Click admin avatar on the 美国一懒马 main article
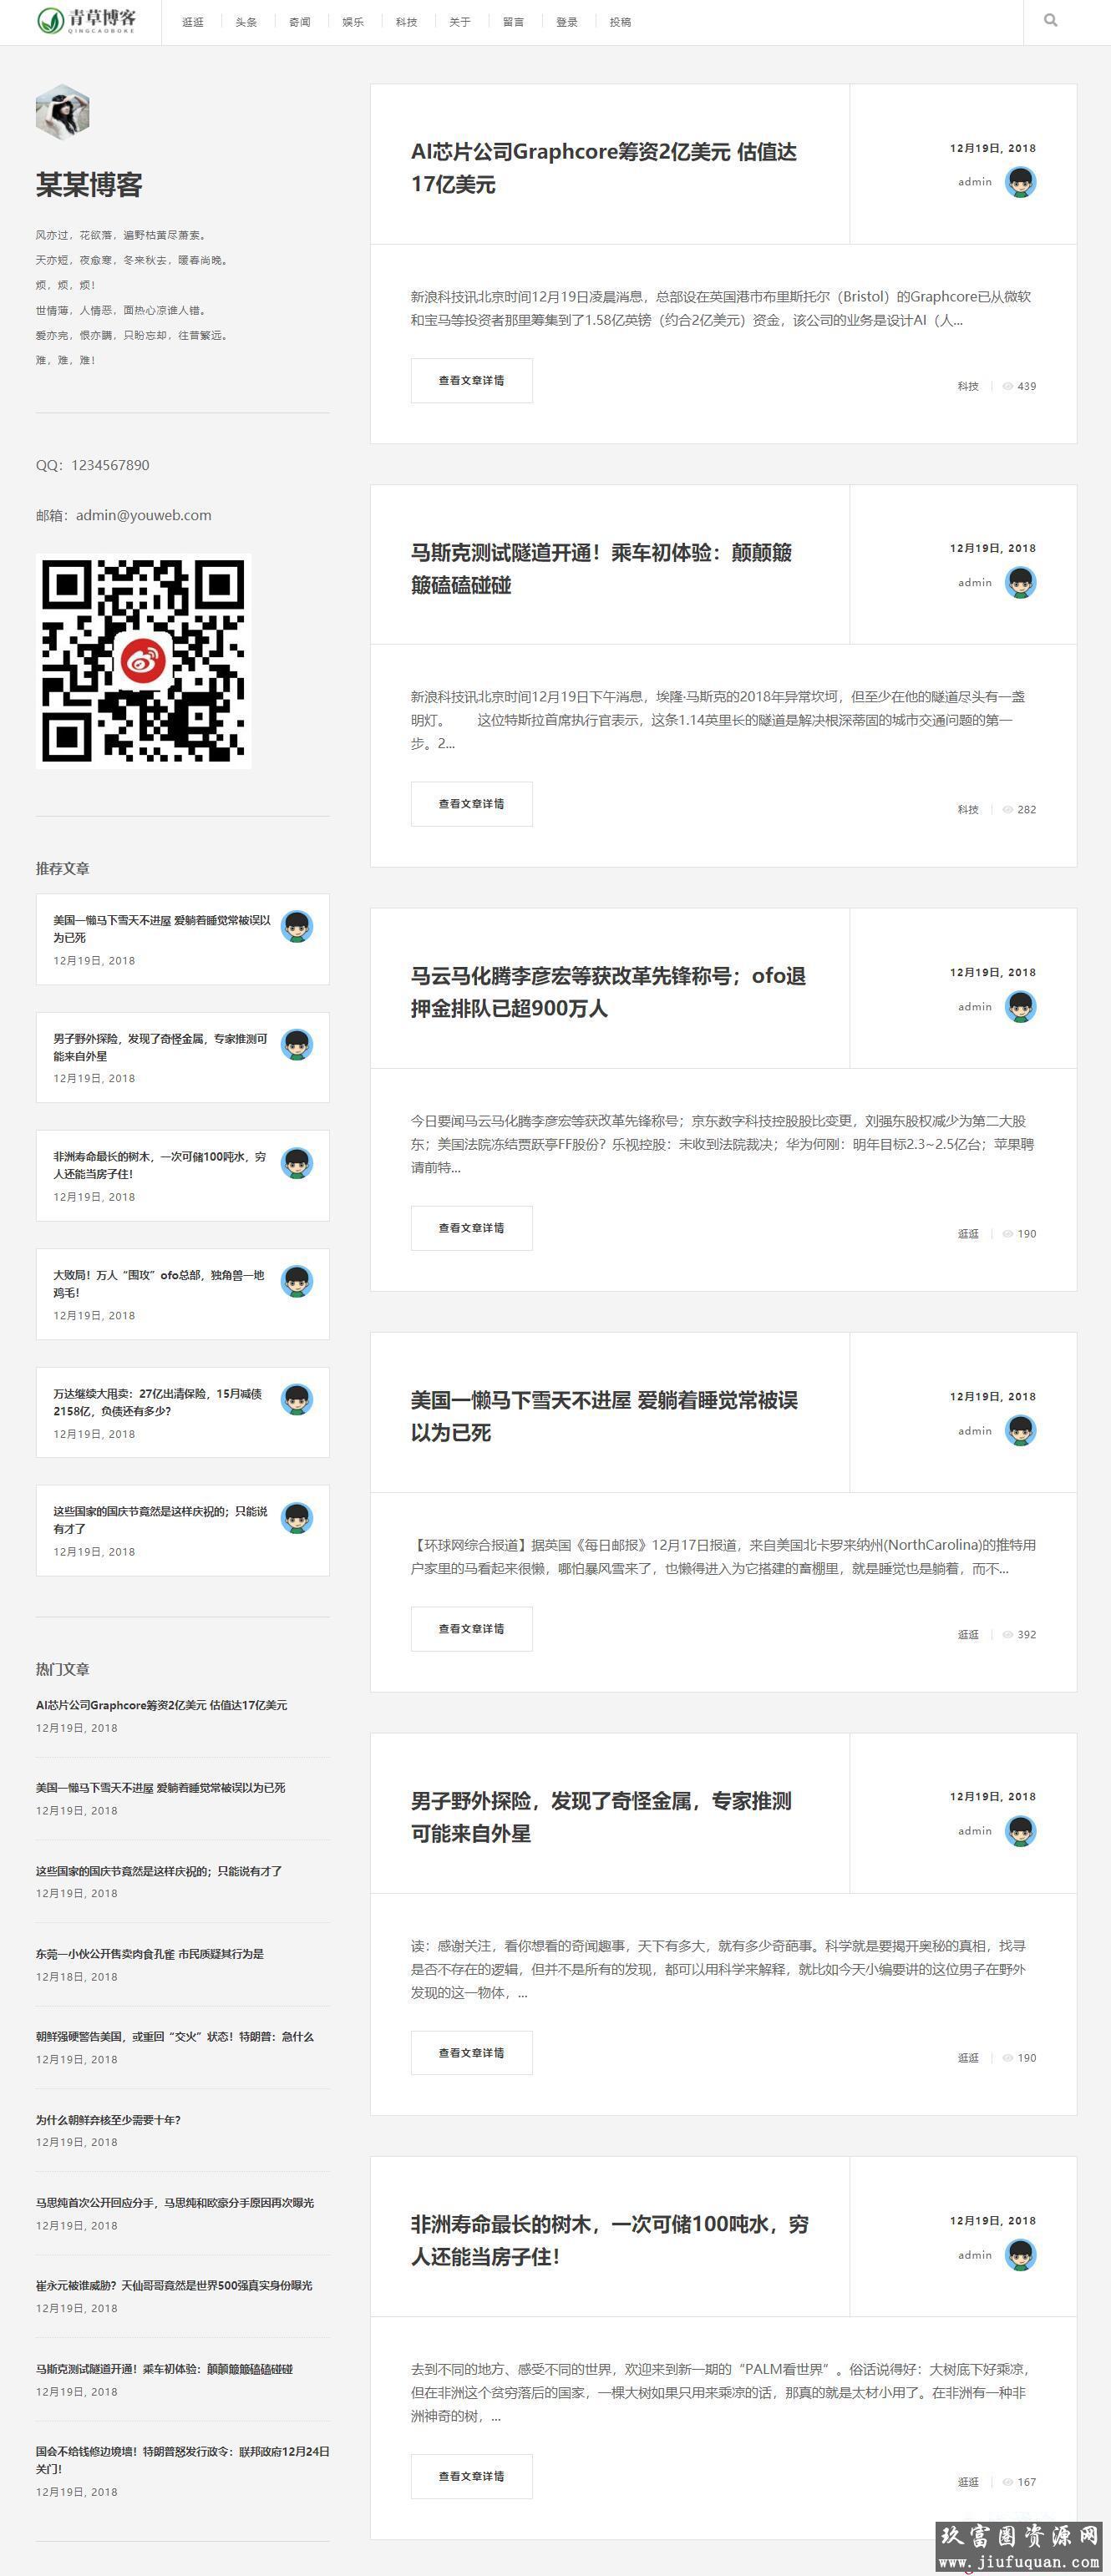1111x2576 pixels. click(x=1020, y=1430)
